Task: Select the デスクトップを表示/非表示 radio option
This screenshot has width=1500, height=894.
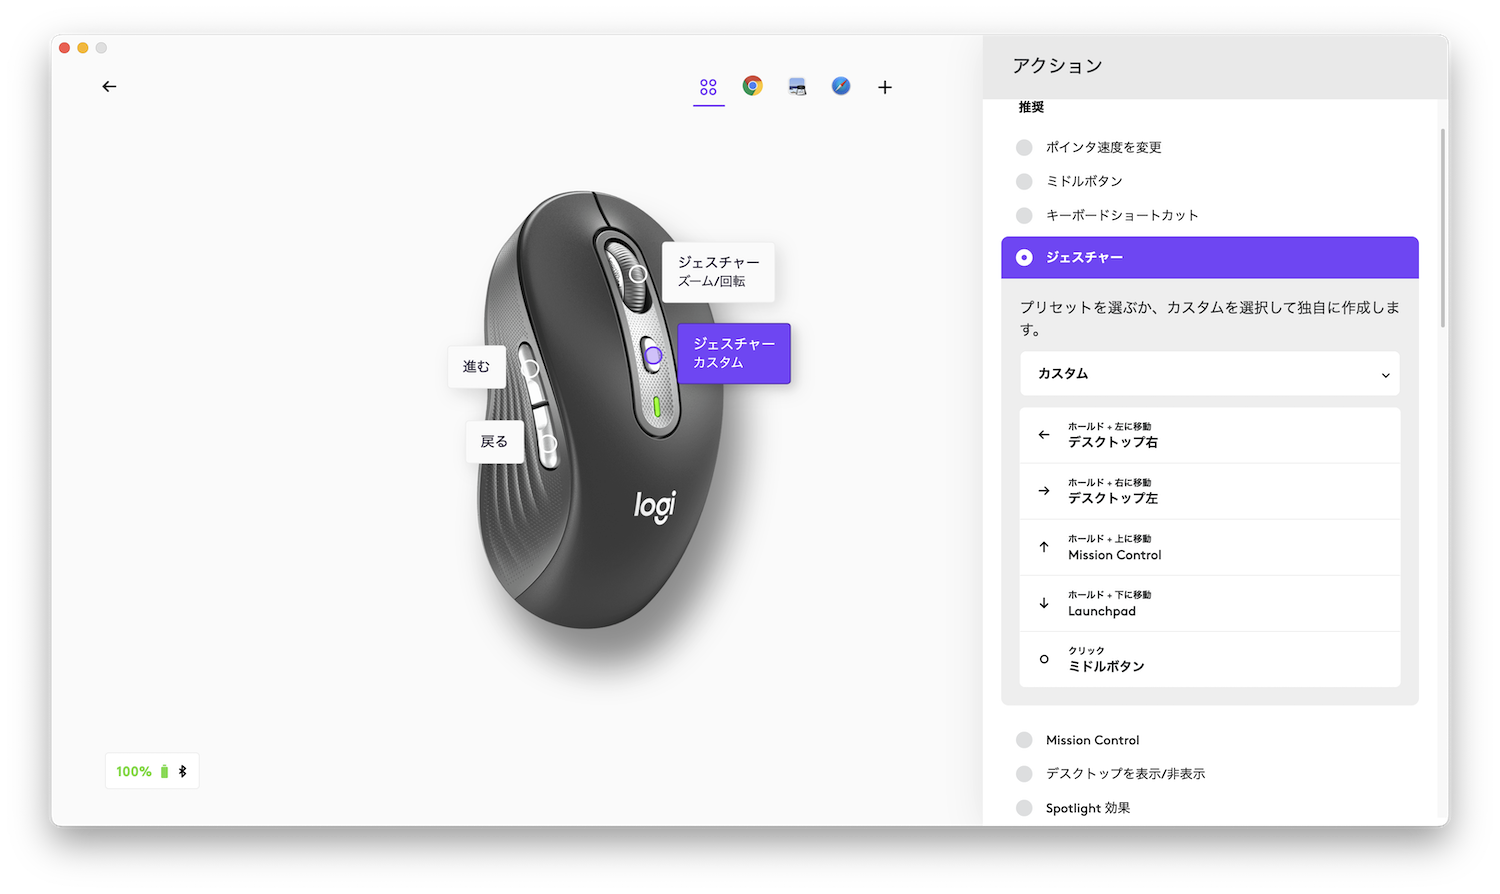Action: 1024,774
